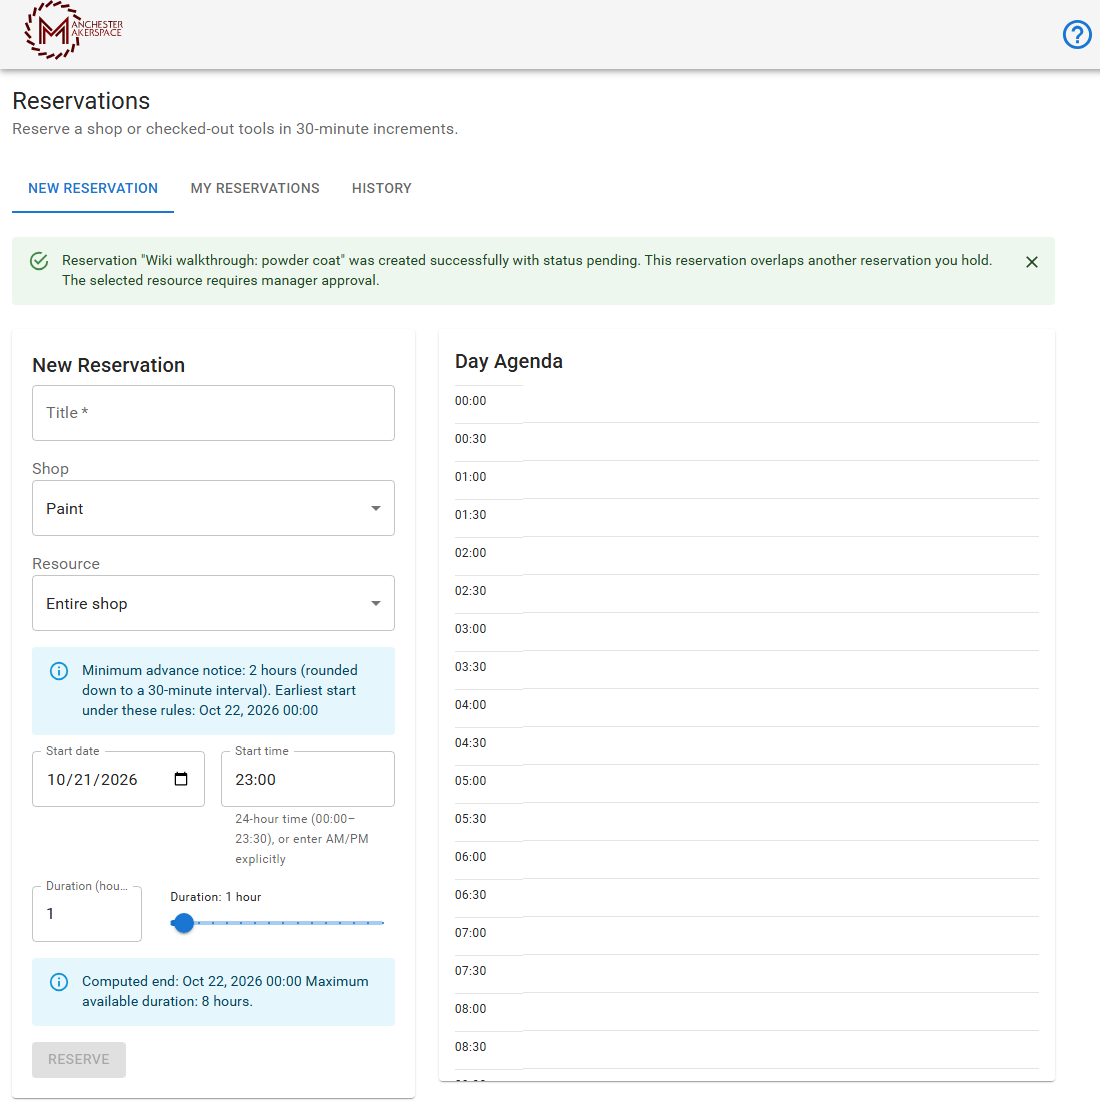
Task: Select the 06:00 time label in agenda
Action: tap(471, 857)
